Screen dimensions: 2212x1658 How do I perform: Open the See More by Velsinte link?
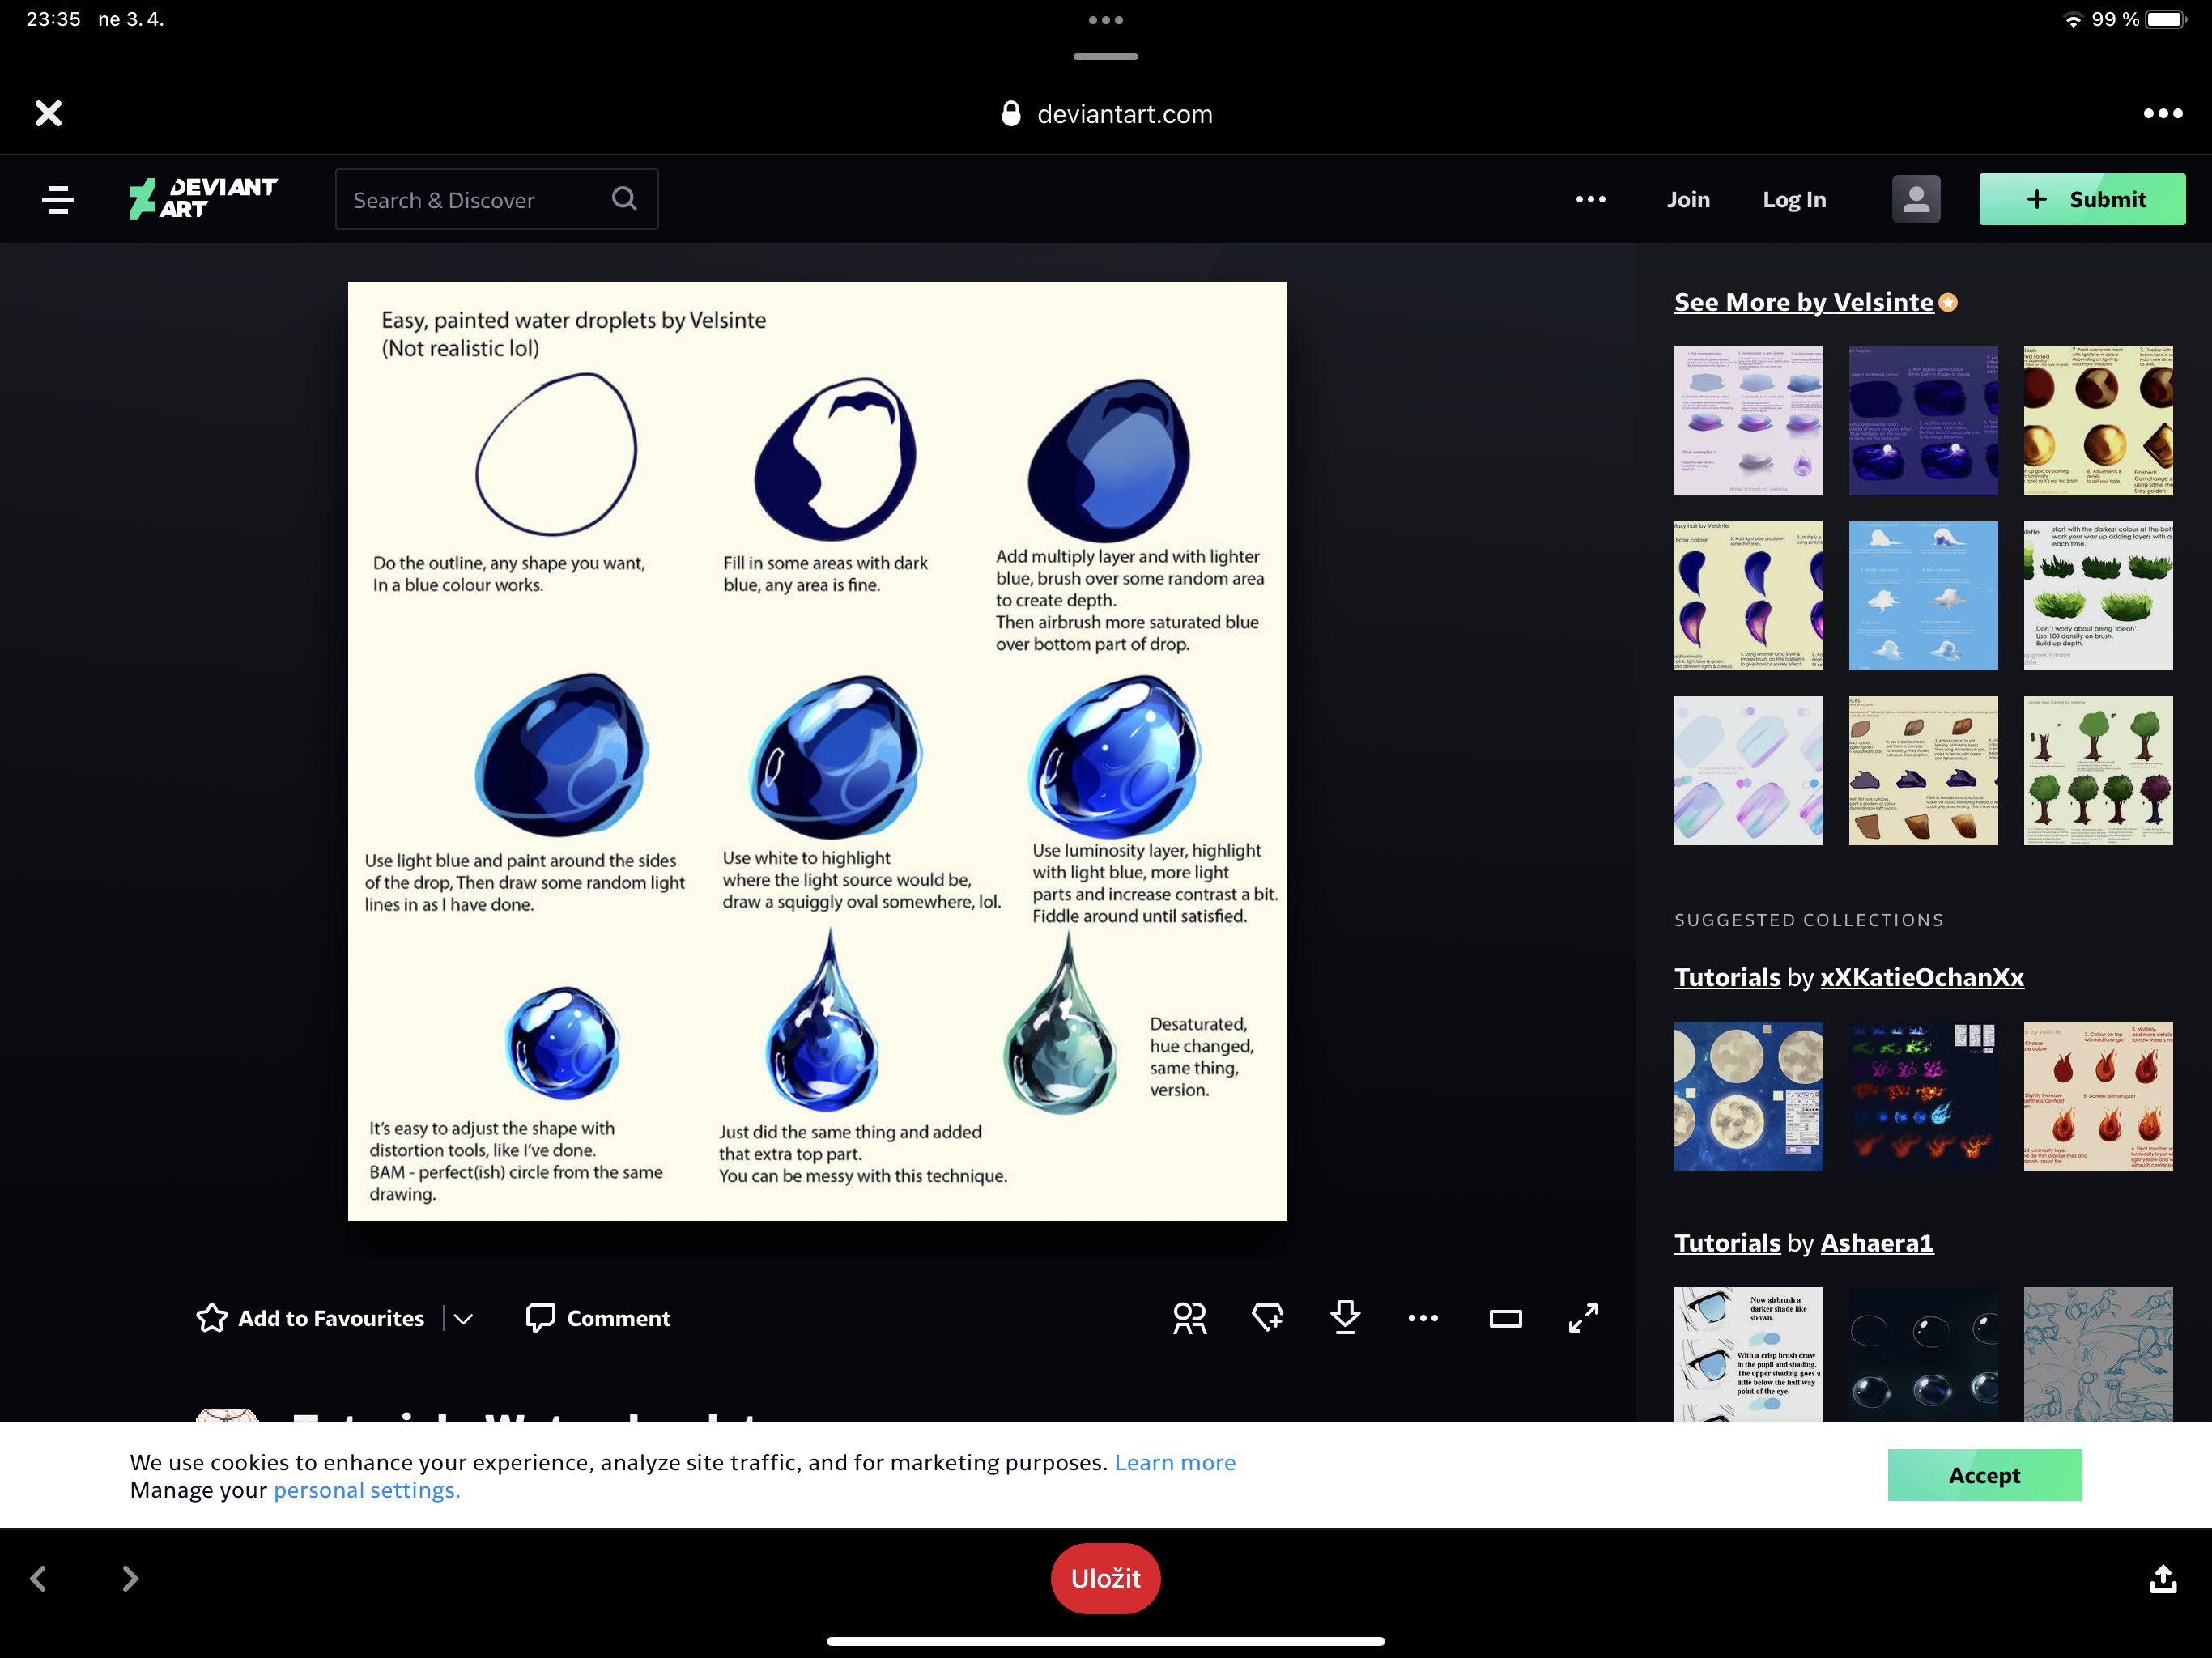[1803, 302]
